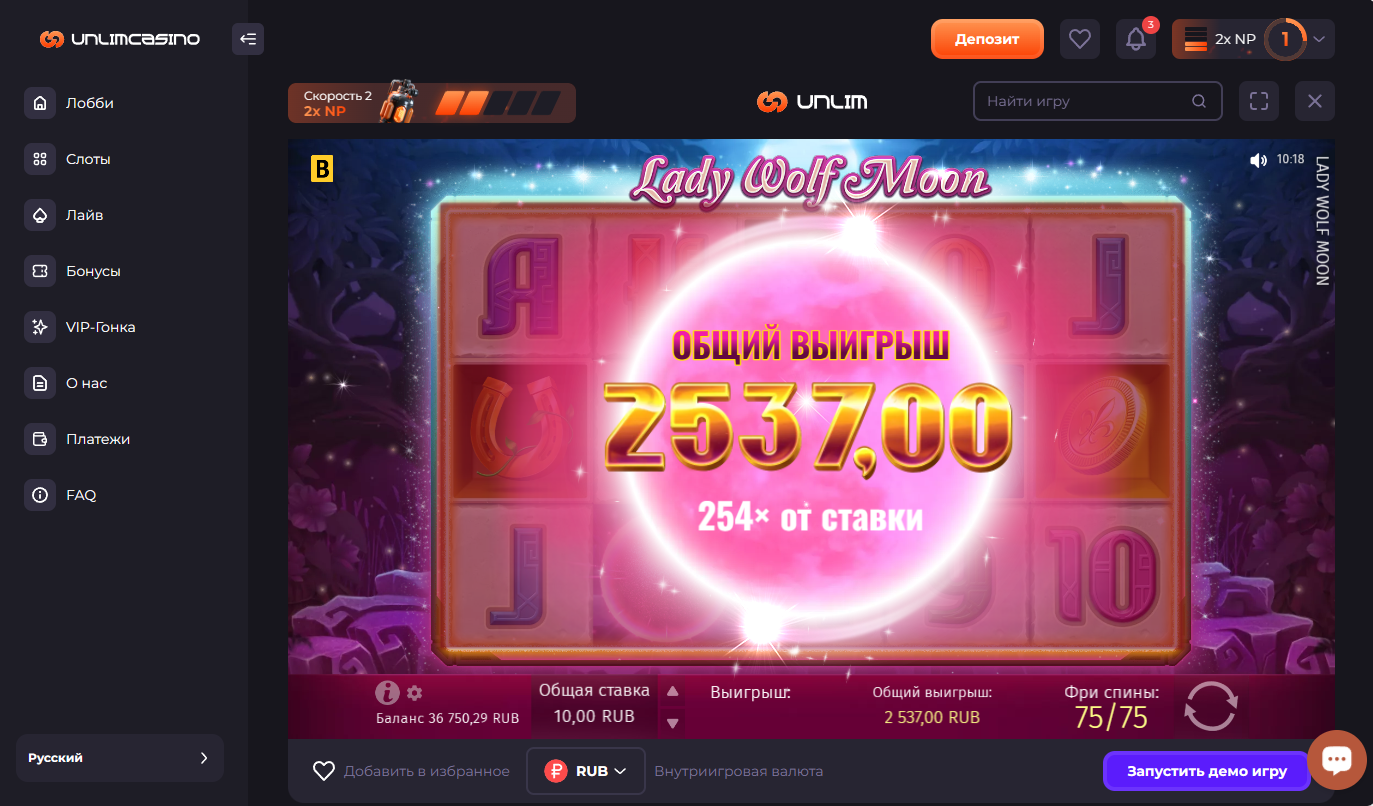This screenshot has height=806, width=1373.
Task: Increase the total bet with up arrow
Action: click(673, 691)
